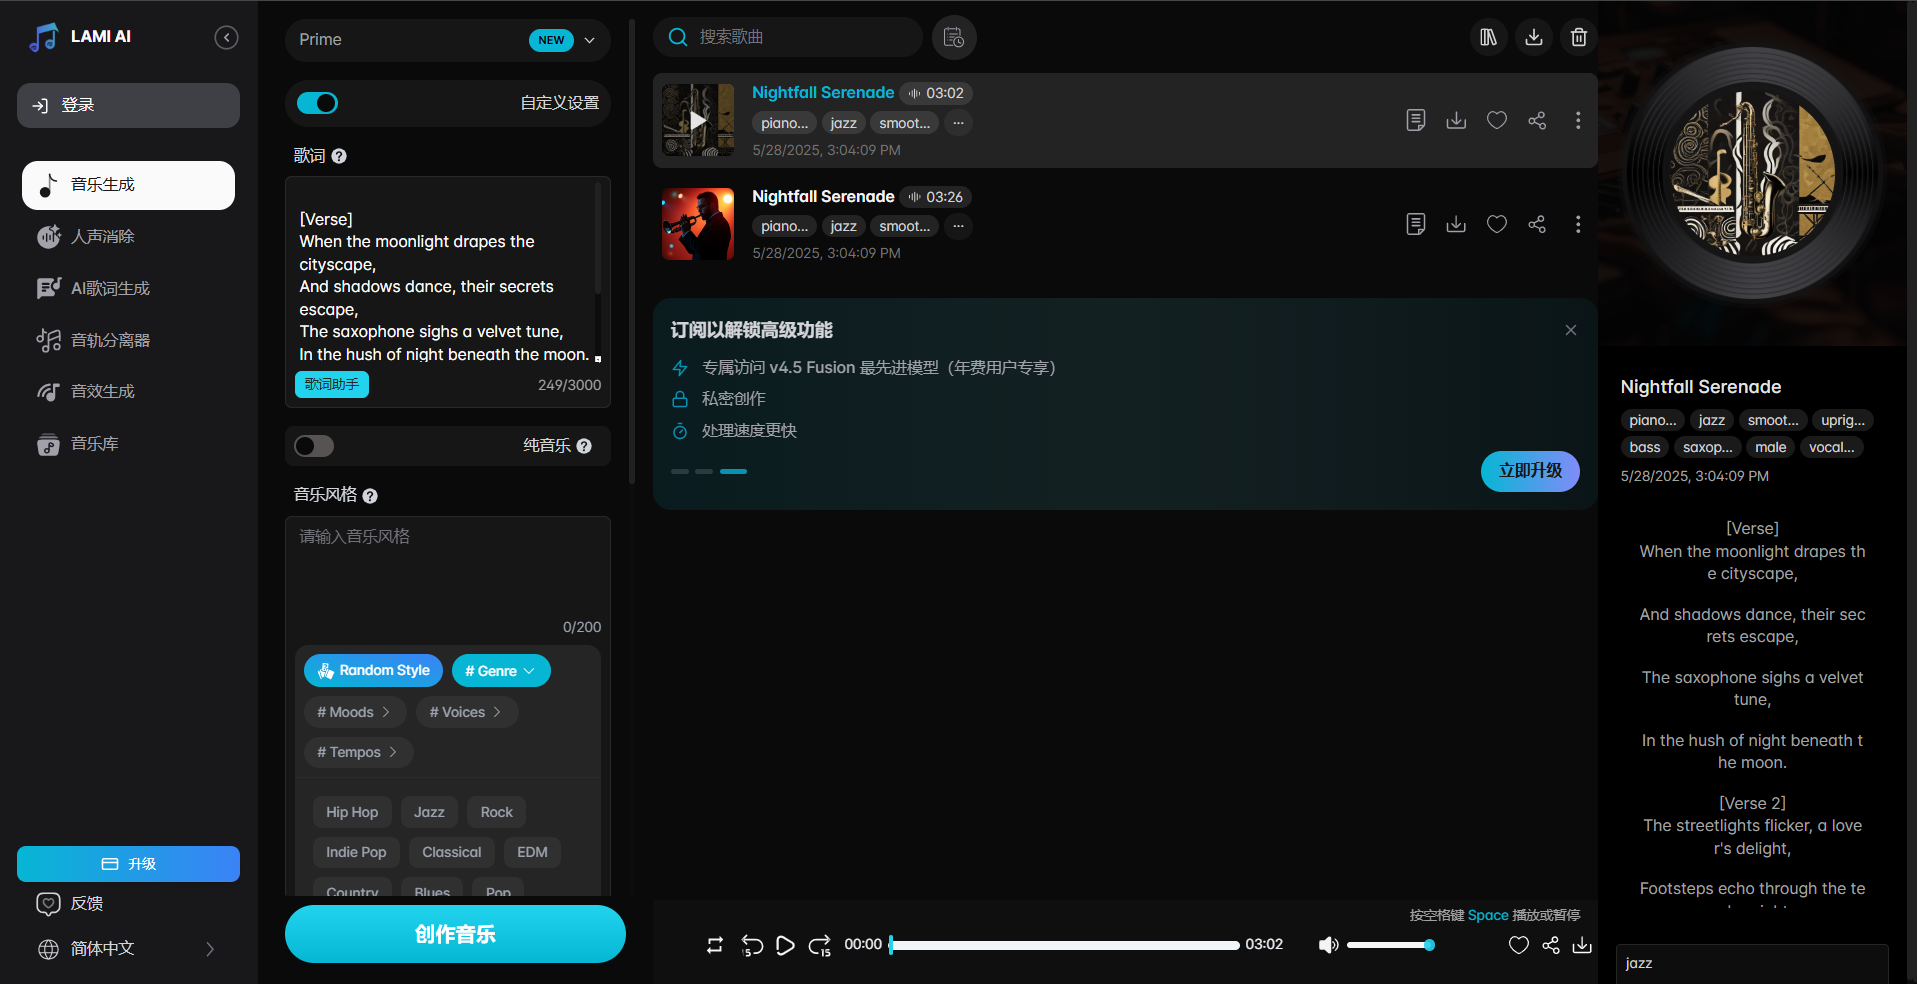This screenshot has height=984, width=1917.
Task: Skip forward 15 seconds in the player
Action: (x=820, y=945)
